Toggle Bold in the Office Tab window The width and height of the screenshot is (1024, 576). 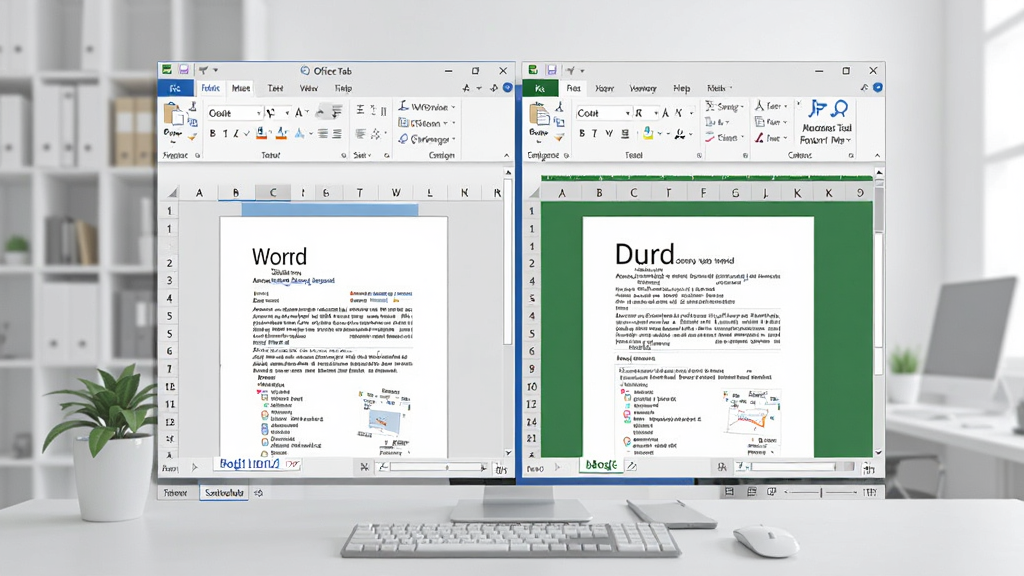click(212, 134)
